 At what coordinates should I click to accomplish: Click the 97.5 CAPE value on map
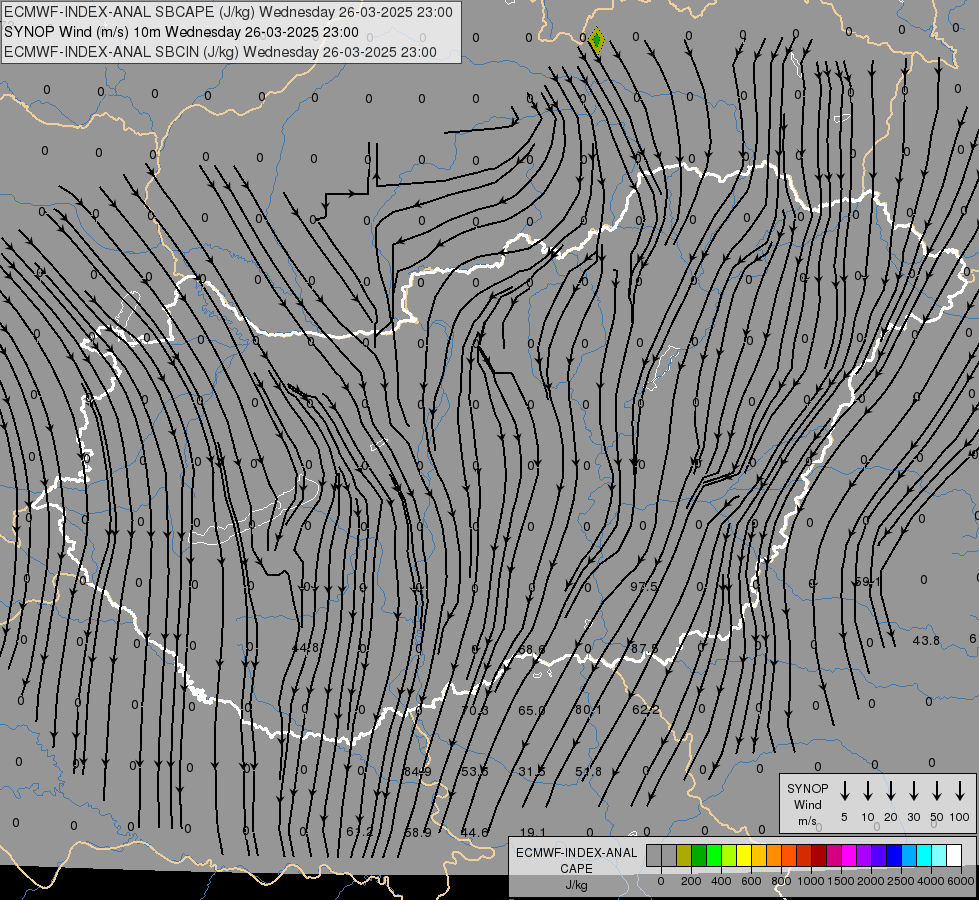[x=644, y=586]
